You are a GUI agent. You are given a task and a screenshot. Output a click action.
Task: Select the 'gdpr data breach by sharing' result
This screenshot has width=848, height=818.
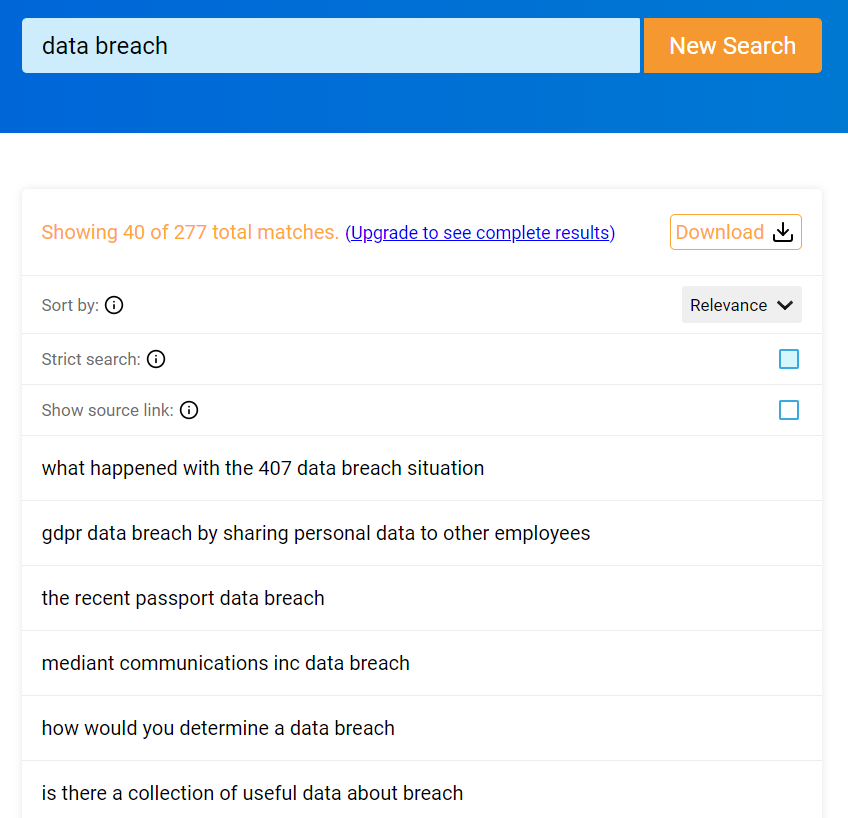(316, 533)
